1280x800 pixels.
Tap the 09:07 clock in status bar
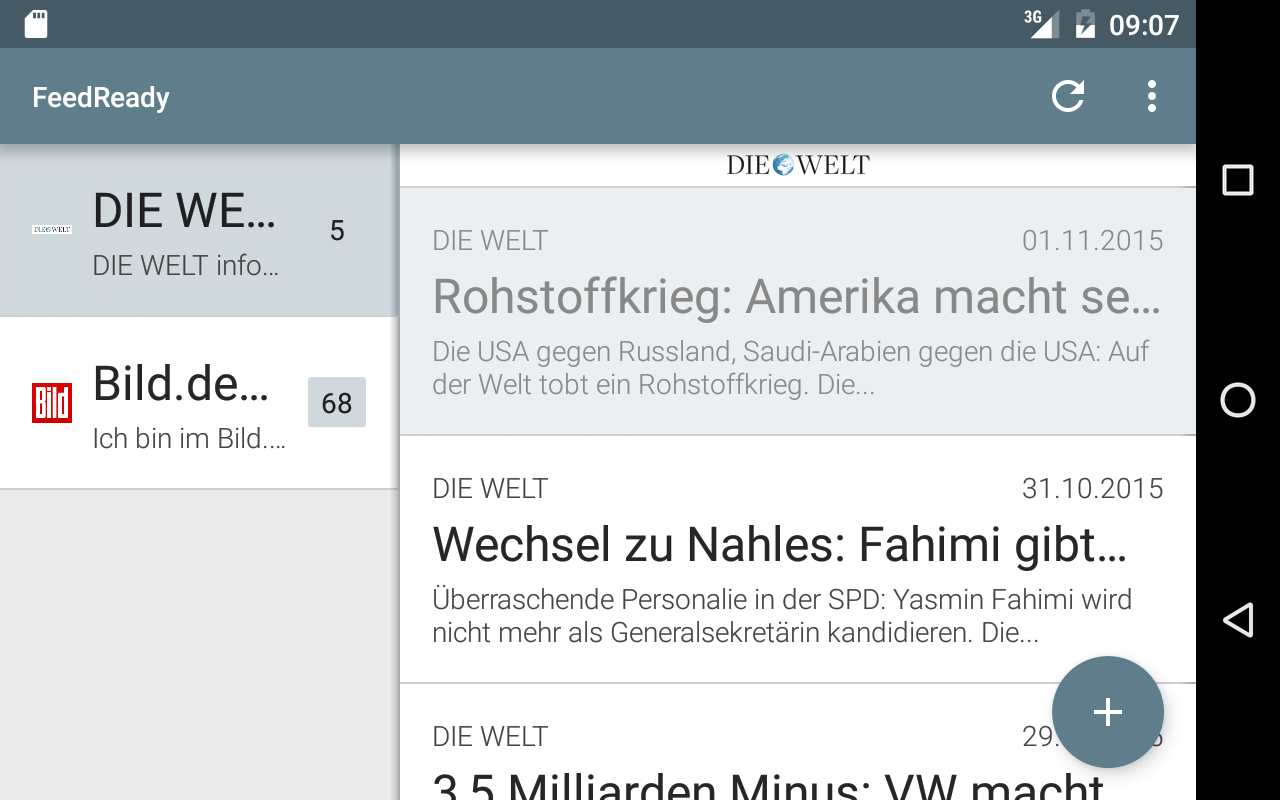coord(1144,24)
